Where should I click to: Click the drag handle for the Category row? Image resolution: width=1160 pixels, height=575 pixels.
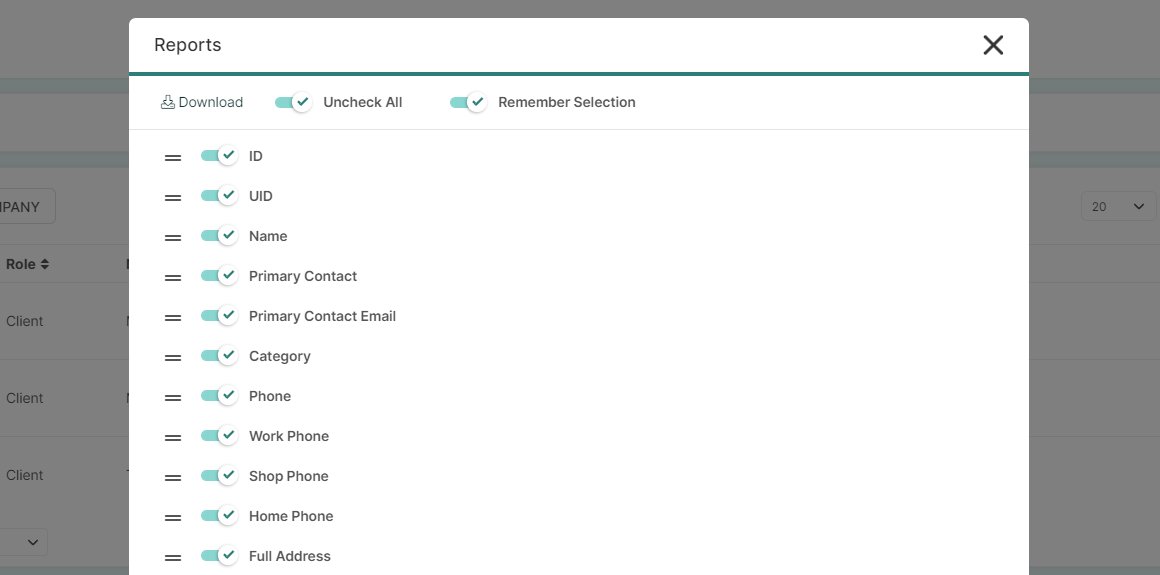(172, 357)
